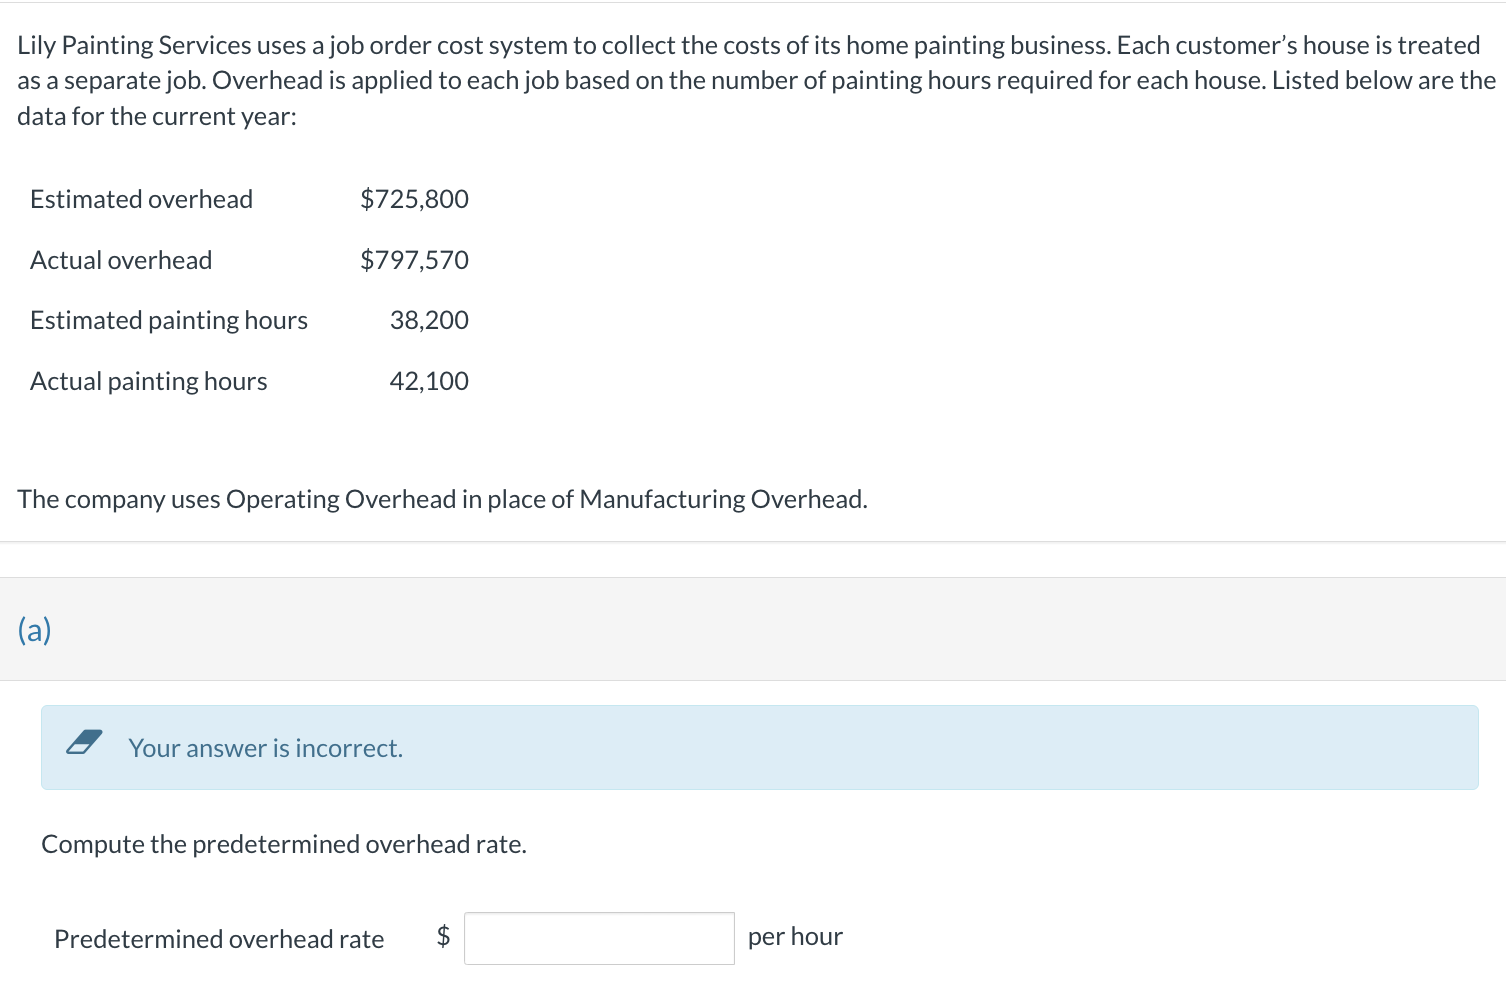
Task: Click the "per hour" unit label
Action: tap(795, 937)
